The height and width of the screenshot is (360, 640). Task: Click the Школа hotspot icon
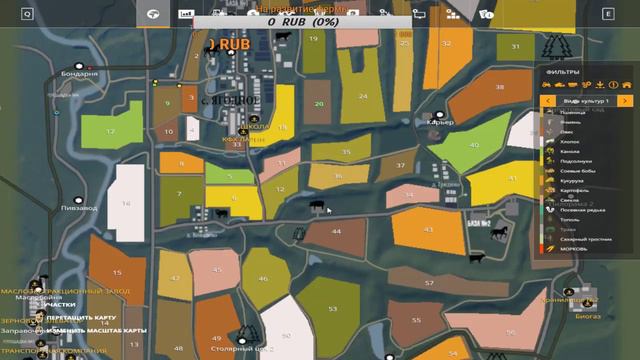click(254, 119)
